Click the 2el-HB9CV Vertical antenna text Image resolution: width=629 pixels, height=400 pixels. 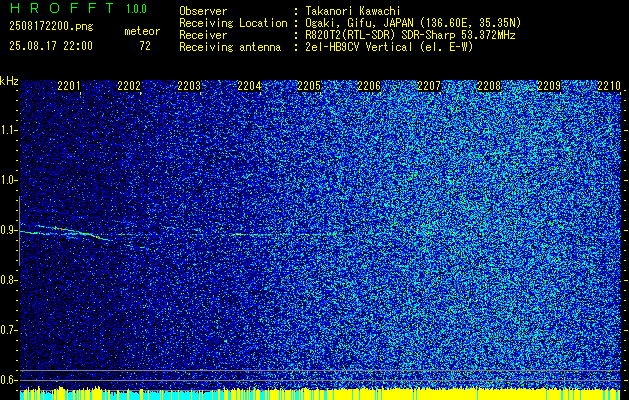(388, 47)
